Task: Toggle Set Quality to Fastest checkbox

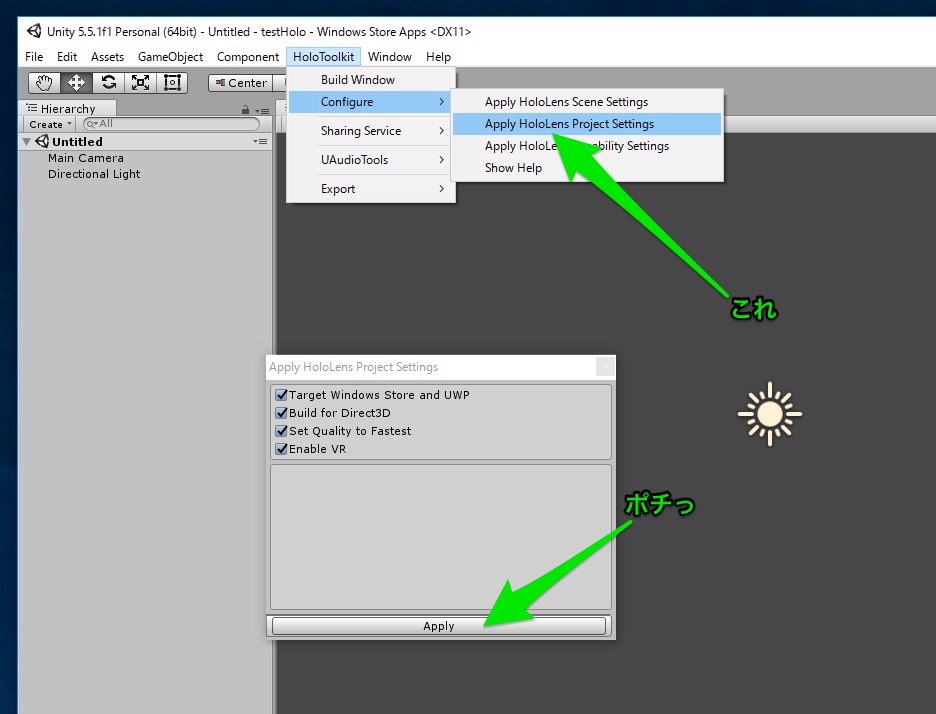Action: (281, 430)
